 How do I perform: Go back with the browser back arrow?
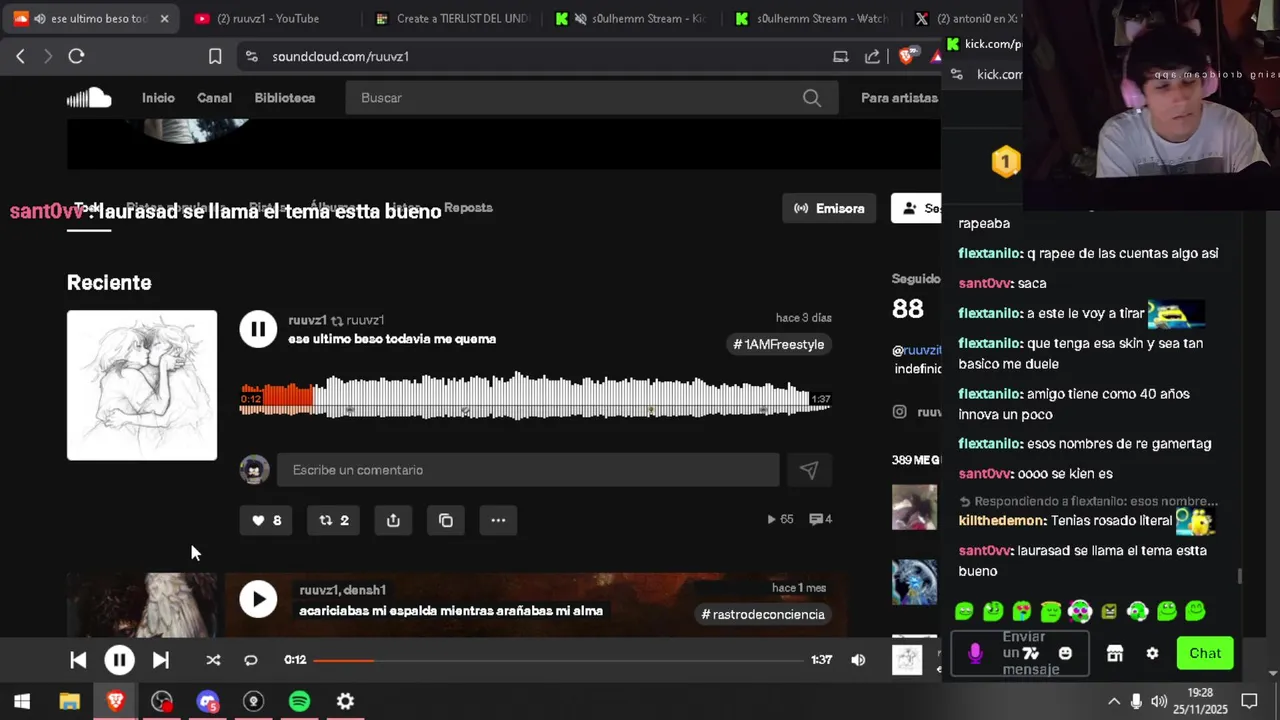coord(20,56)
